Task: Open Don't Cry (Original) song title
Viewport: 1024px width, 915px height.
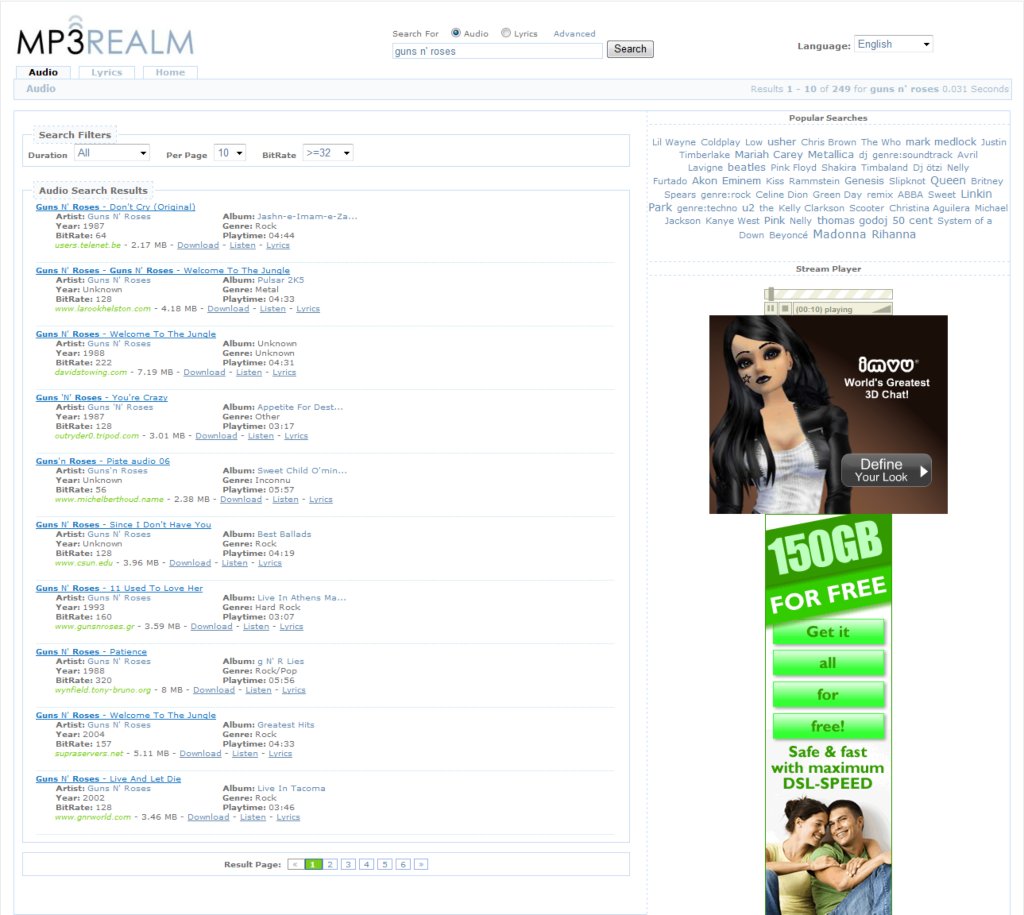Action: [x=115, y=207]
